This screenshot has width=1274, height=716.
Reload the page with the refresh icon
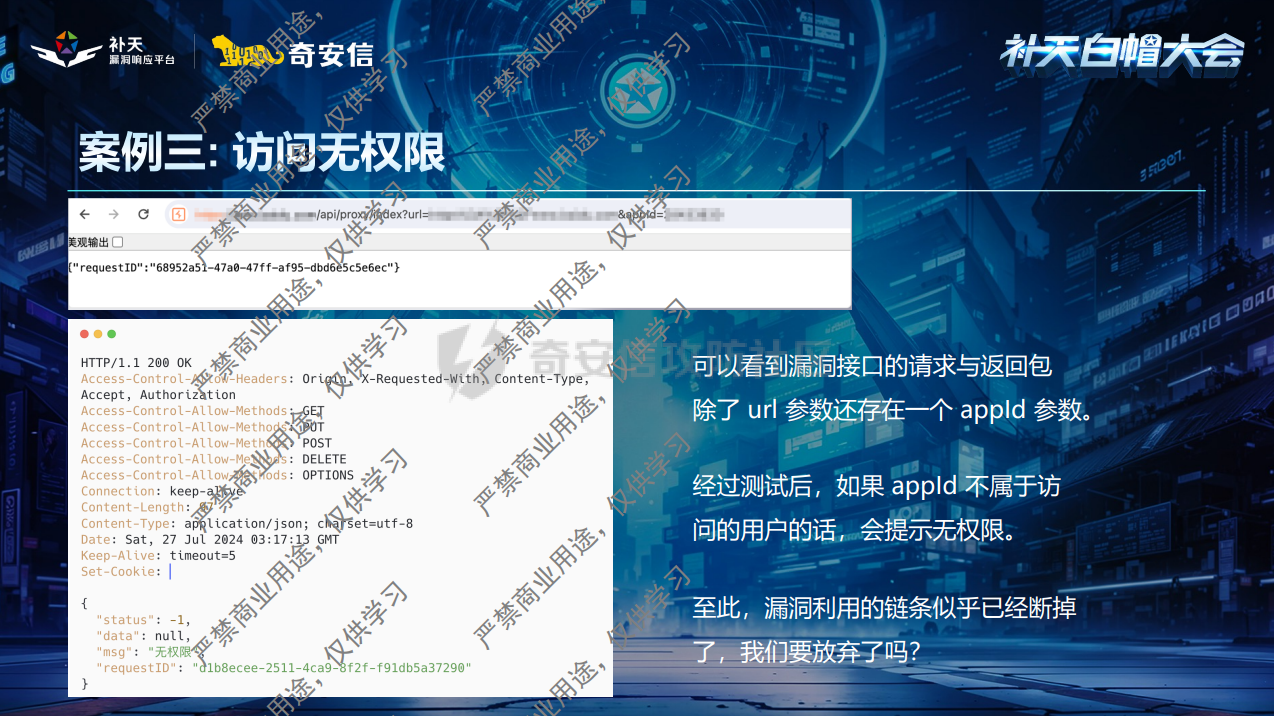click(x=143, y=214)
